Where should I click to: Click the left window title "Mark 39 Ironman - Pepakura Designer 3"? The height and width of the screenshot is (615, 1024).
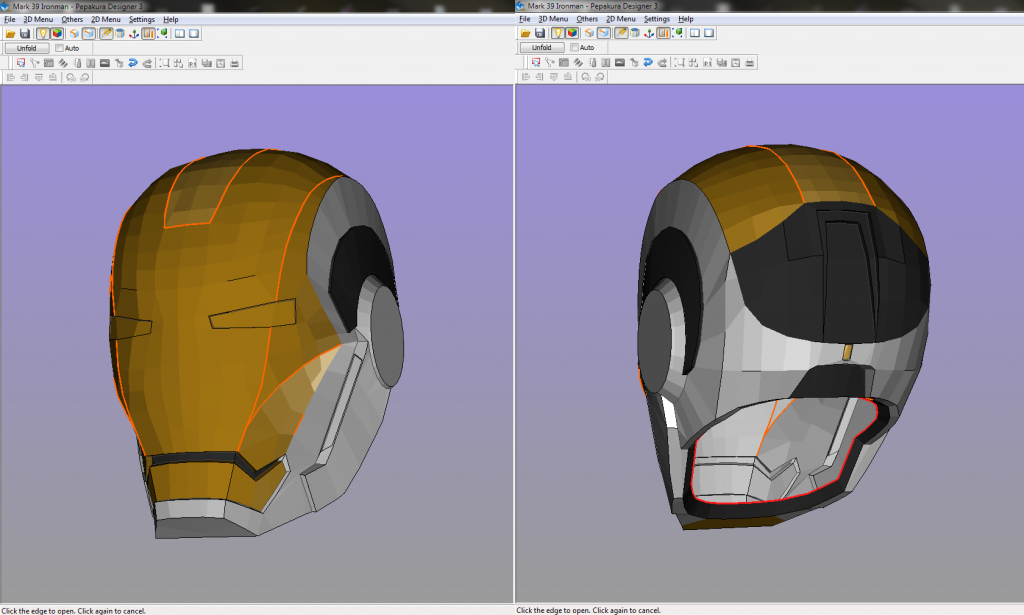coord(78,7)
